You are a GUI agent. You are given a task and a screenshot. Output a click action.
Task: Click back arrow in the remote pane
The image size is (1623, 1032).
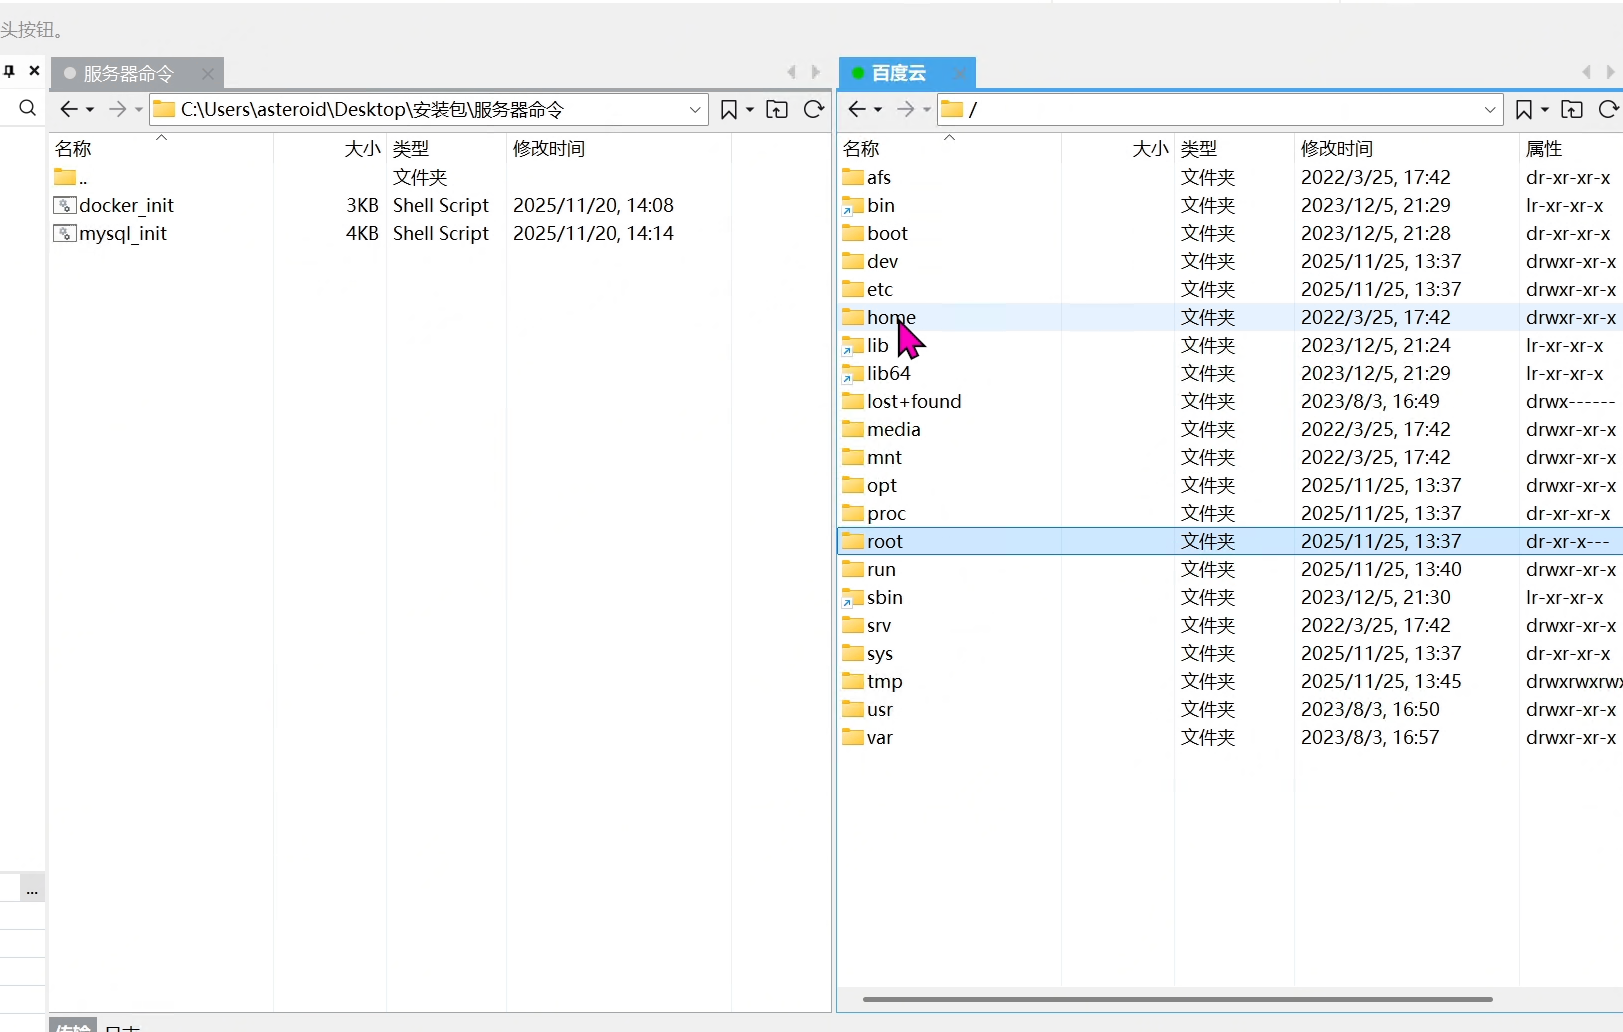[857, 109]
